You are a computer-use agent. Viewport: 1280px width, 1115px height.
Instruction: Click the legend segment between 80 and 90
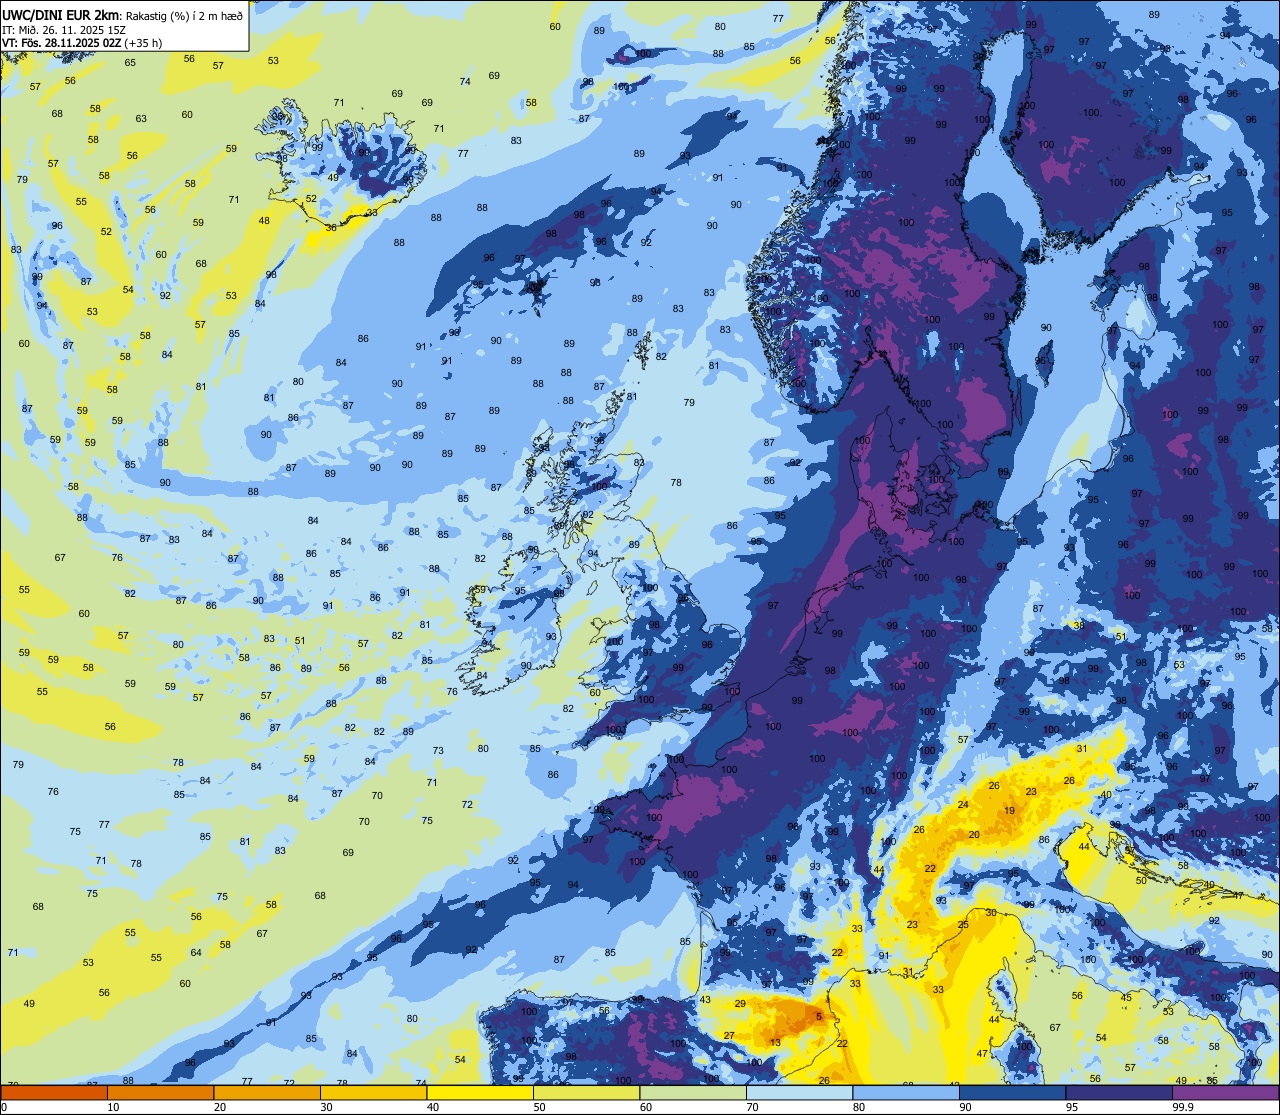(x=906, y=1092)
